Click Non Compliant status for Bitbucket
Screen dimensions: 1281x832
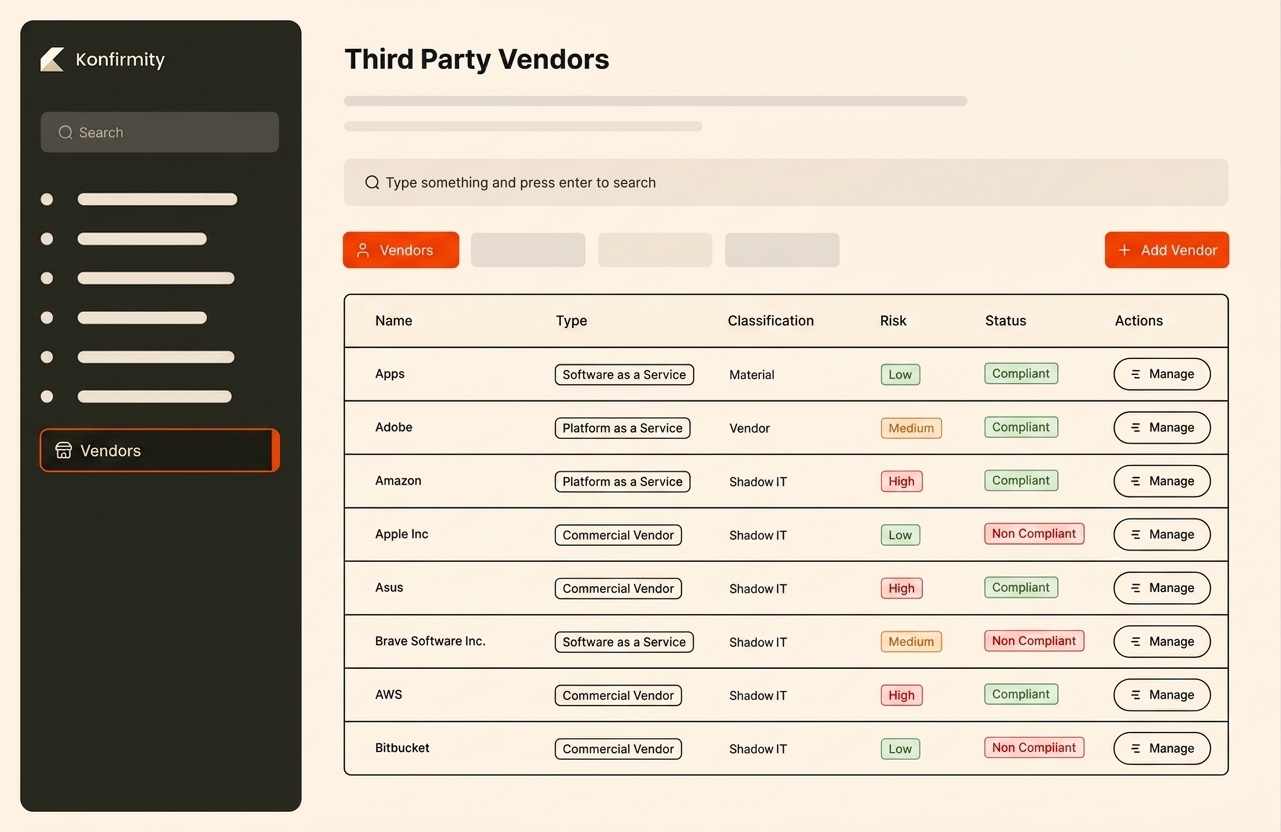point(1034,748)
